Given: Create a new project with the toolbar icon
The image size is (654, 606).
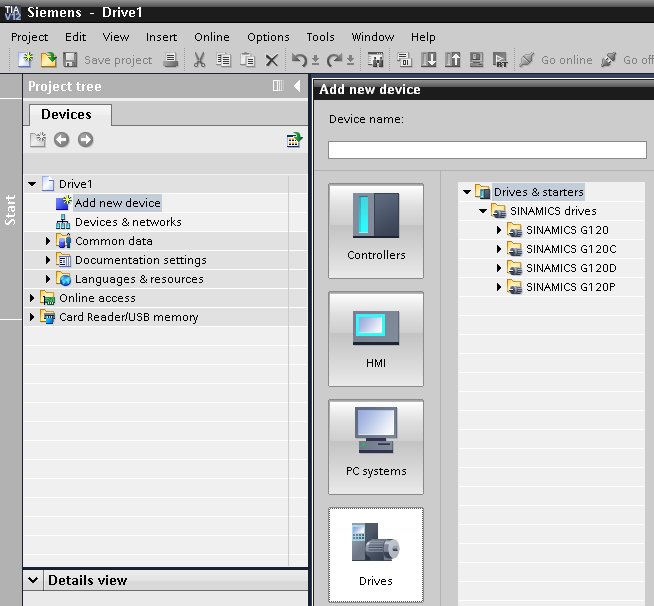Looking at the screenshot, I should tap(25, 60).
